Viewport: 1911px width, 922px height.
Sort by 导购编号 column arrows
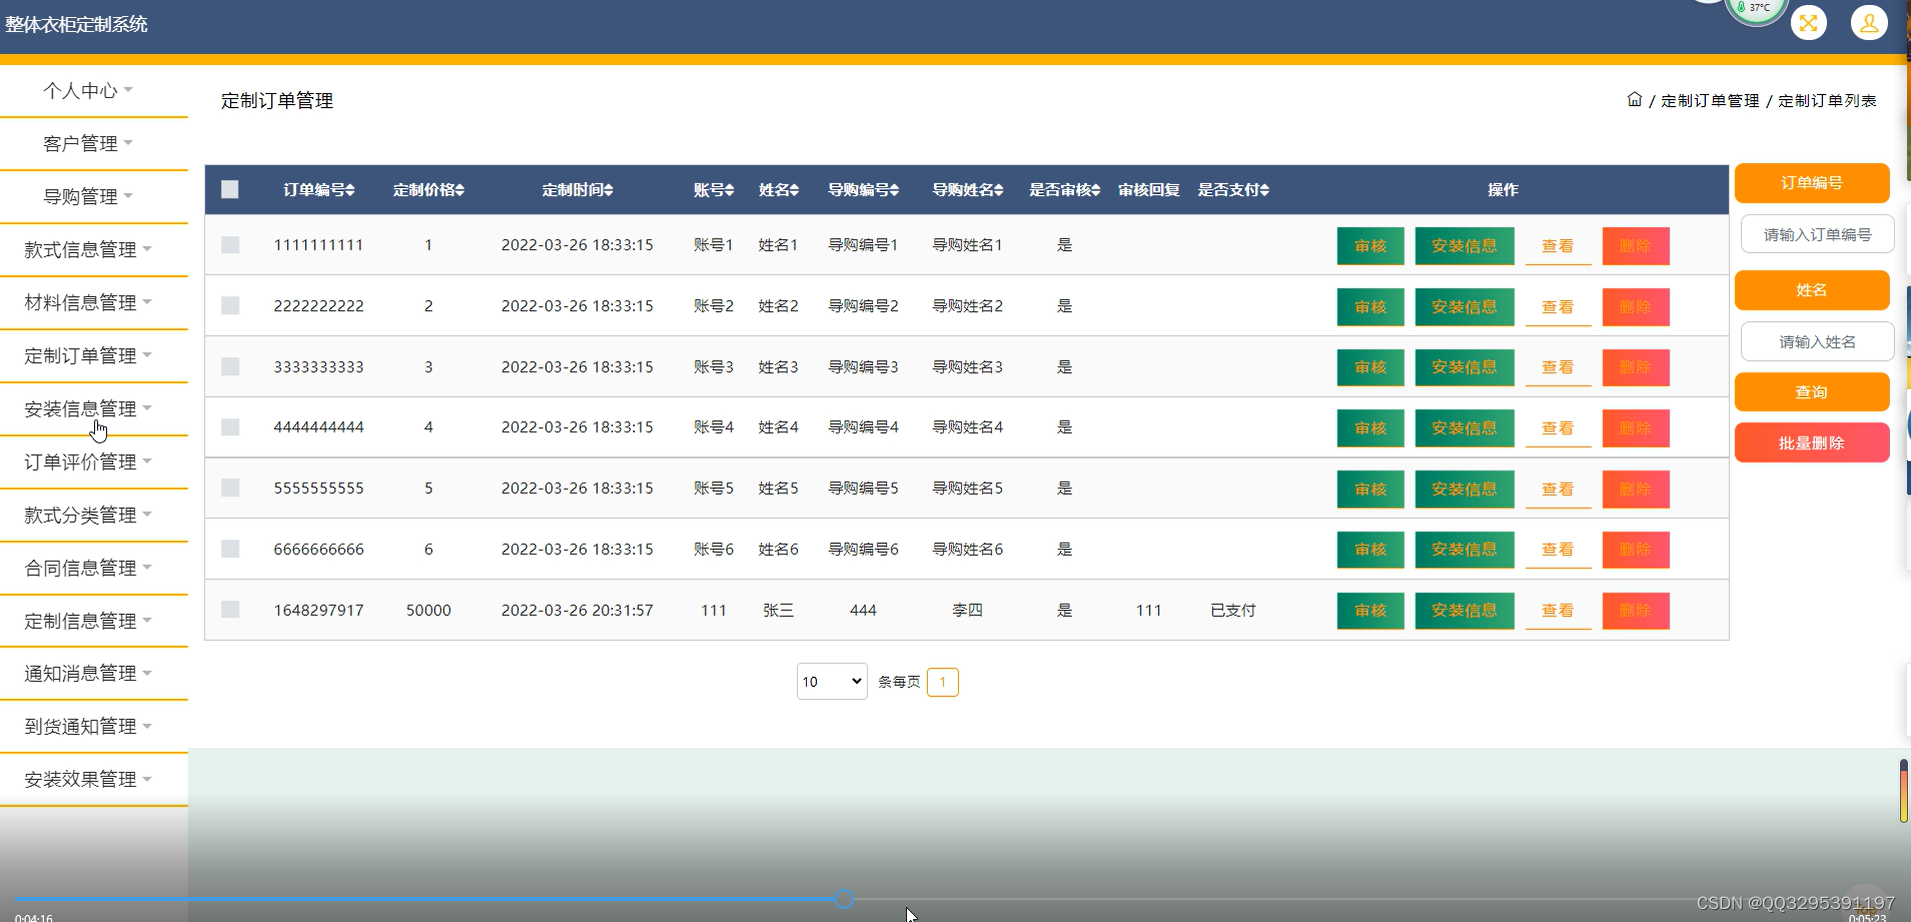coord(894,190)
